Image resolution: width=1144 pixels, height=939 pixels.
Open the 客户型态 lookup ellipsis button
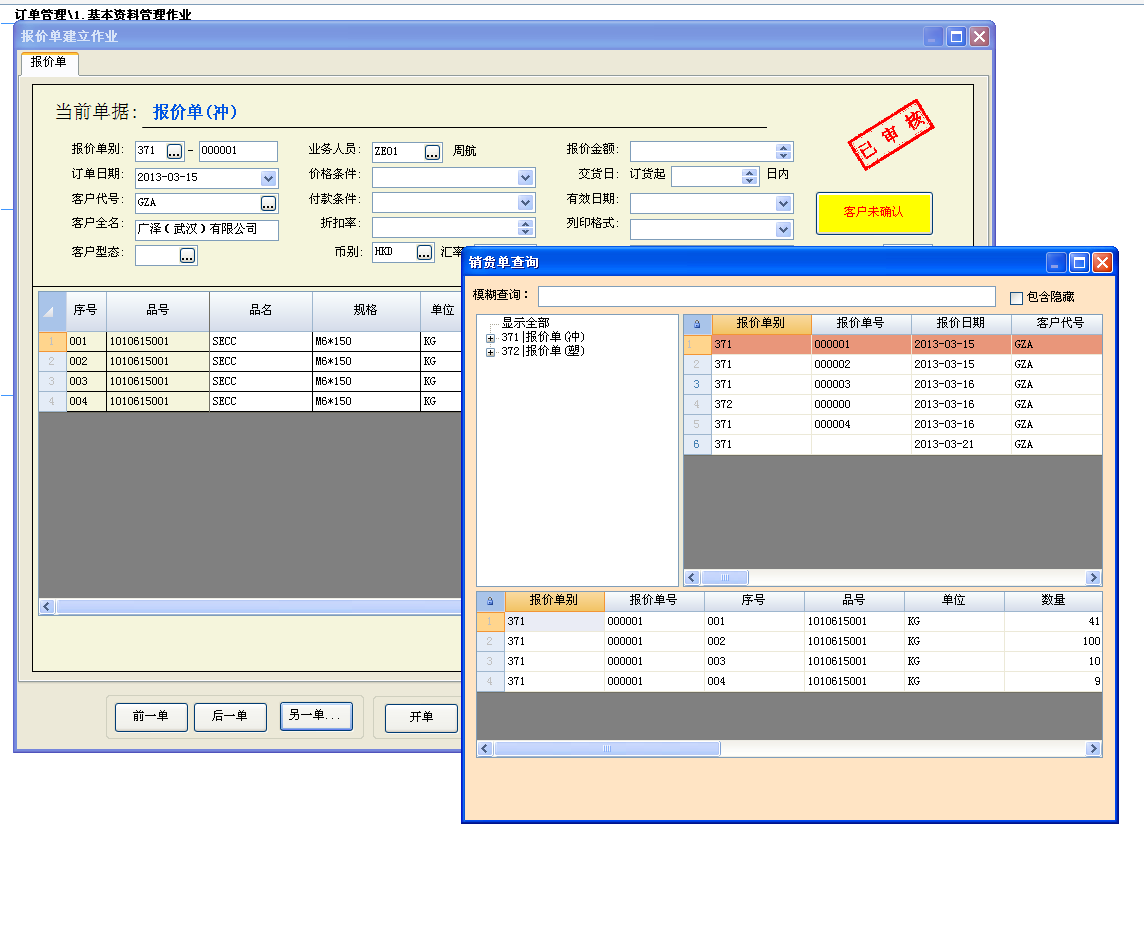point(187,255)
